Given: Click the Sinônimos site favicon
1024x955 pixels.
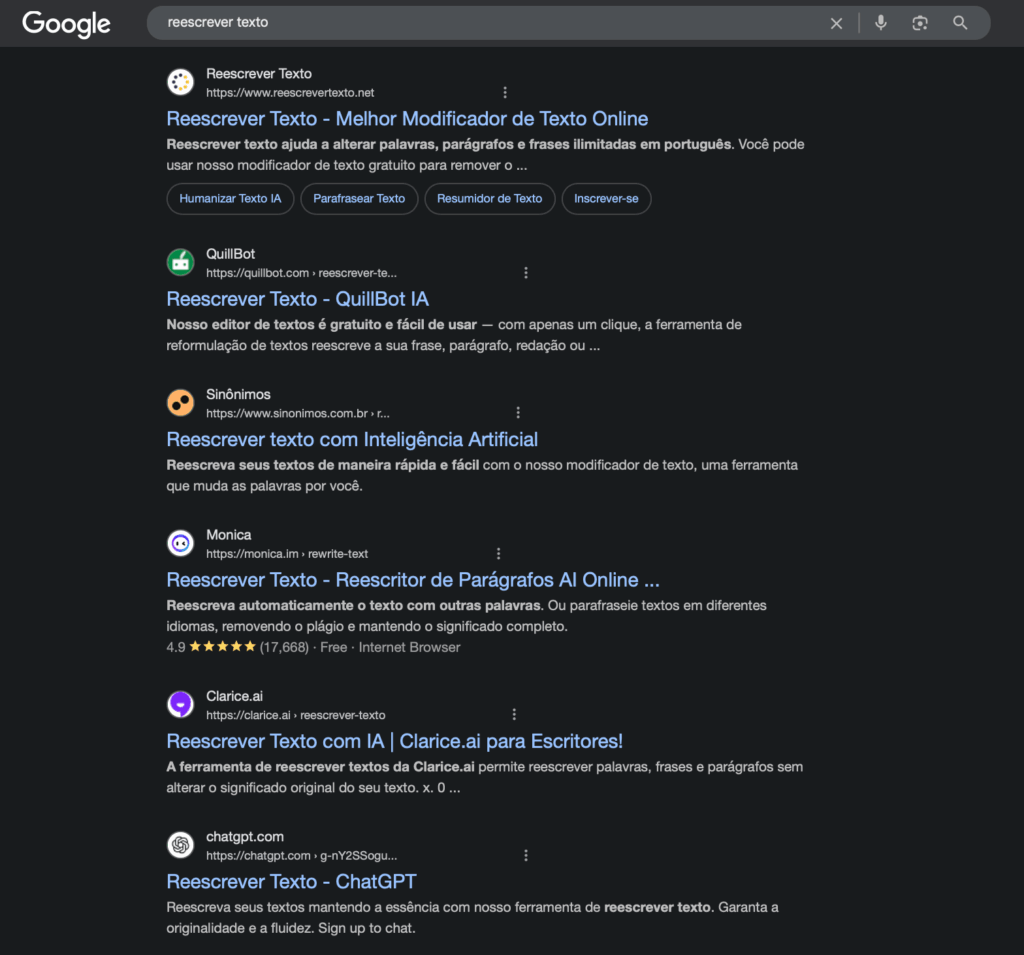Looking at the screenshot, I should [x=180, y=403].
